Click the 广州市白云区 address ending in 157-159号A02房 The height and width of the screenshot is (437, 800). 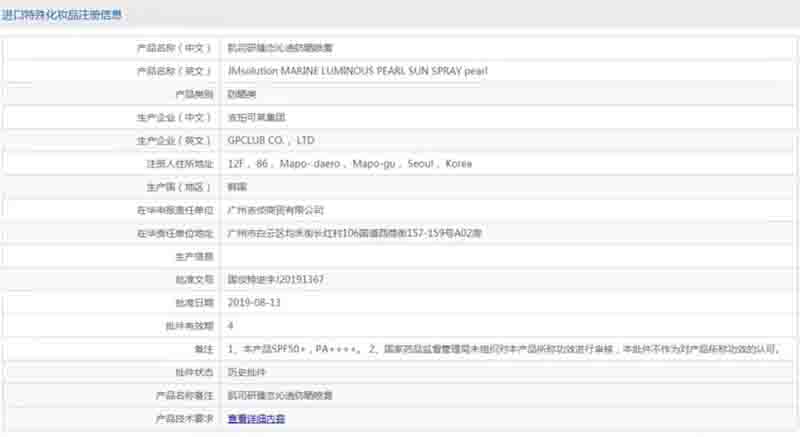click(355, 233)
